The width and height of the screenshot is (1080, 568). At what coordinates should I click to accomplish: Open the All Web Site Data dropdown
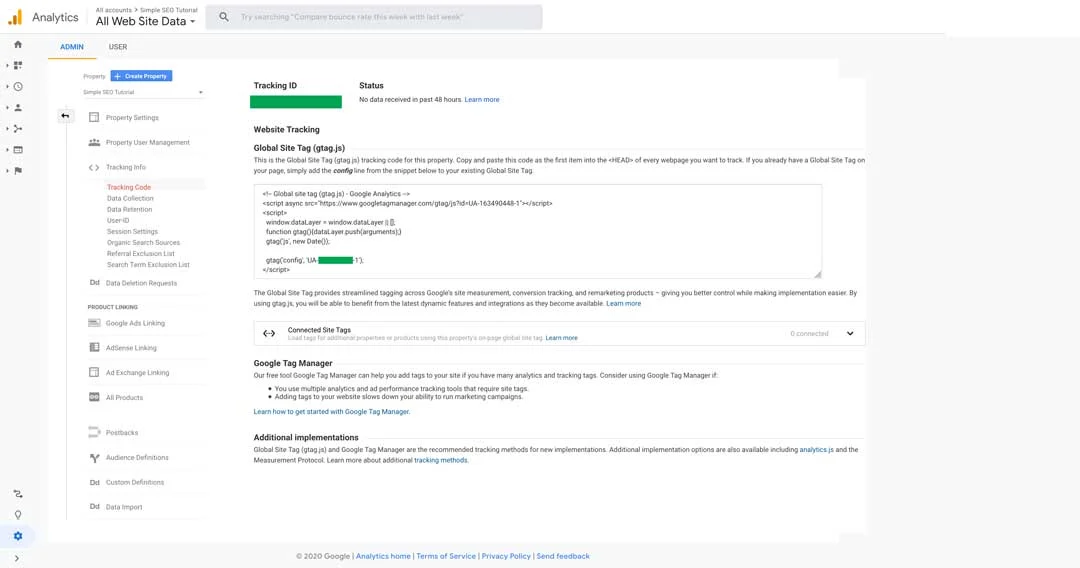tap(145, 21)
